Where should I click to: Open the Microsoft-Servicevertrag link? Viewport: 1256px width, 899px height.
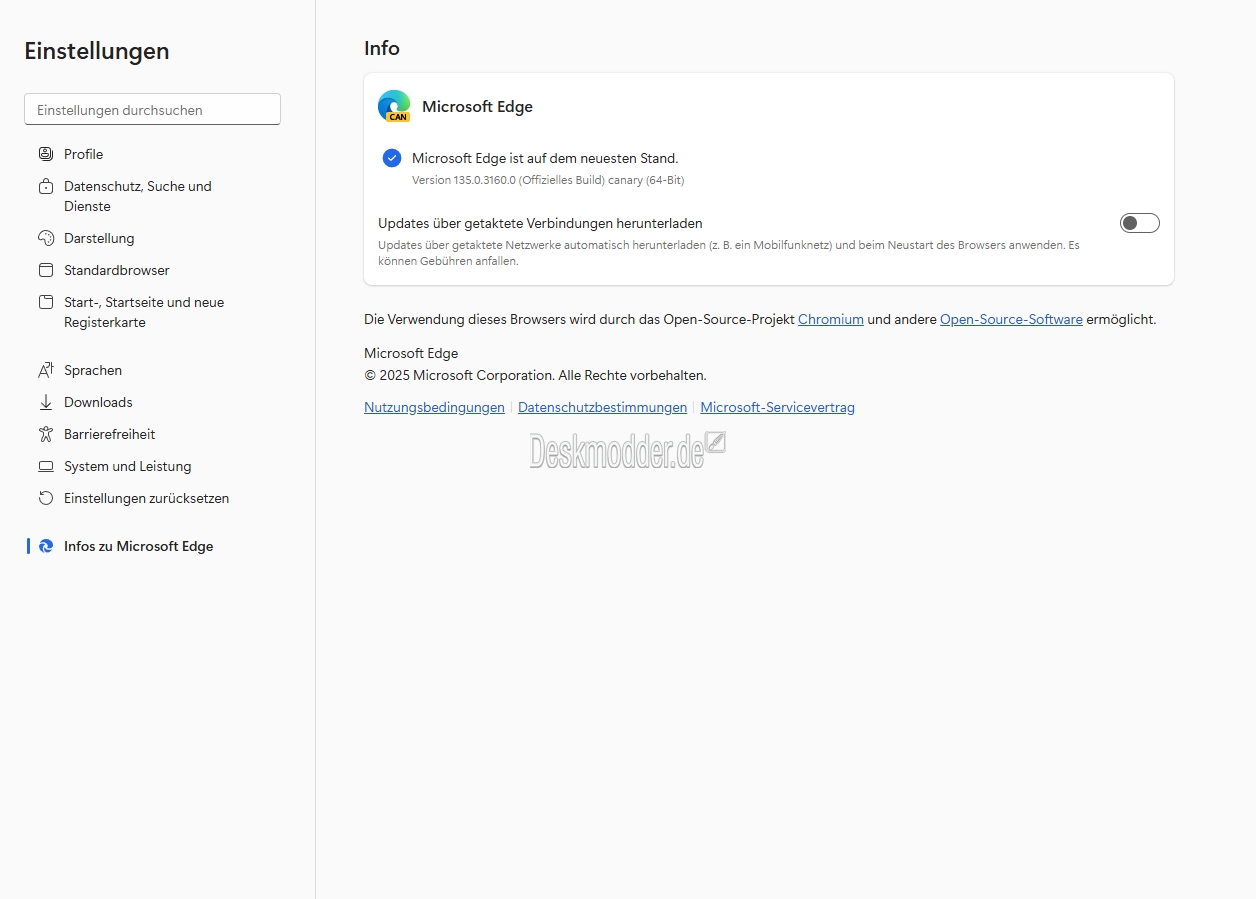[777, 407]
